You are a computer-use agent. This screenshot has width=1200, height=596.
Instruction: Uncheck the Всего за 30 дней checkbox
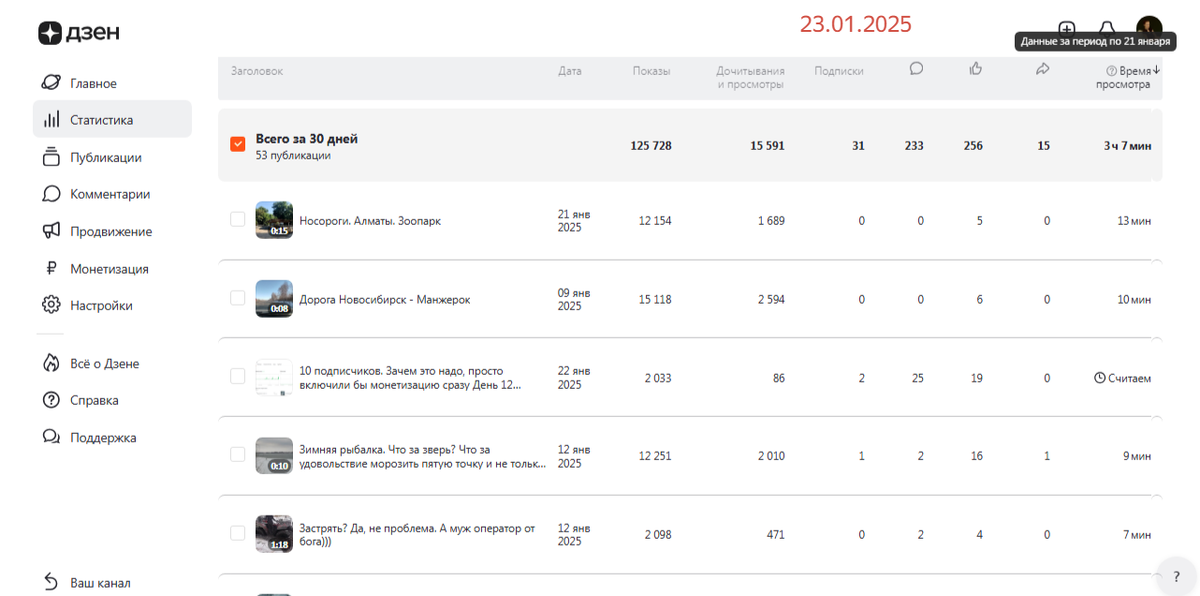[x=238, y=144]
